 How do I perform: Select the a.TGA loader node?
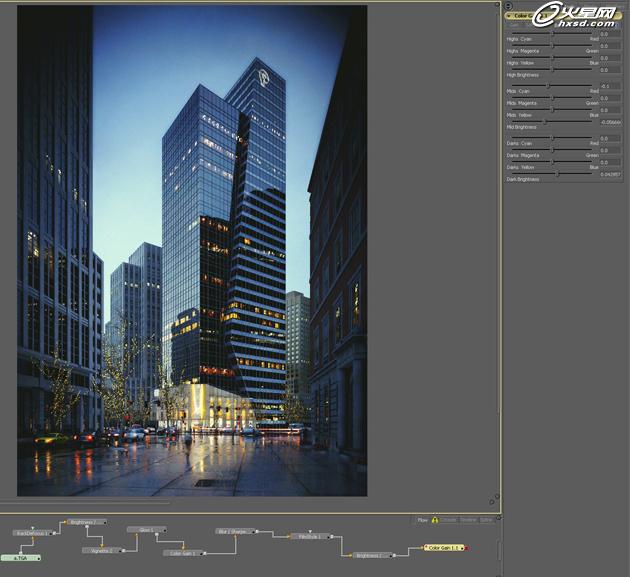21,557
